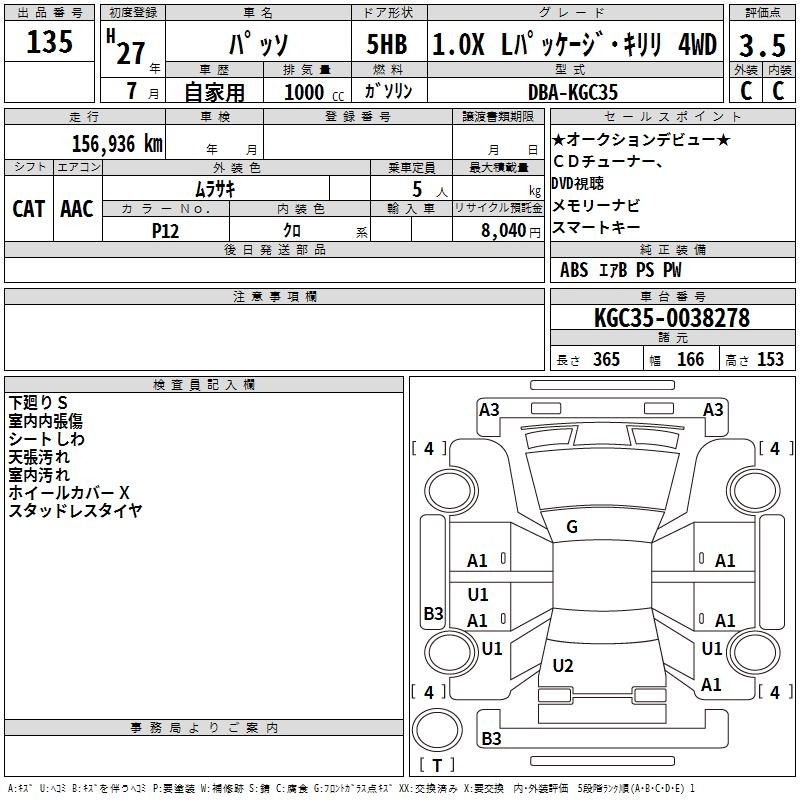Click the B3 mark on the rear bumper

click(491, 738)
